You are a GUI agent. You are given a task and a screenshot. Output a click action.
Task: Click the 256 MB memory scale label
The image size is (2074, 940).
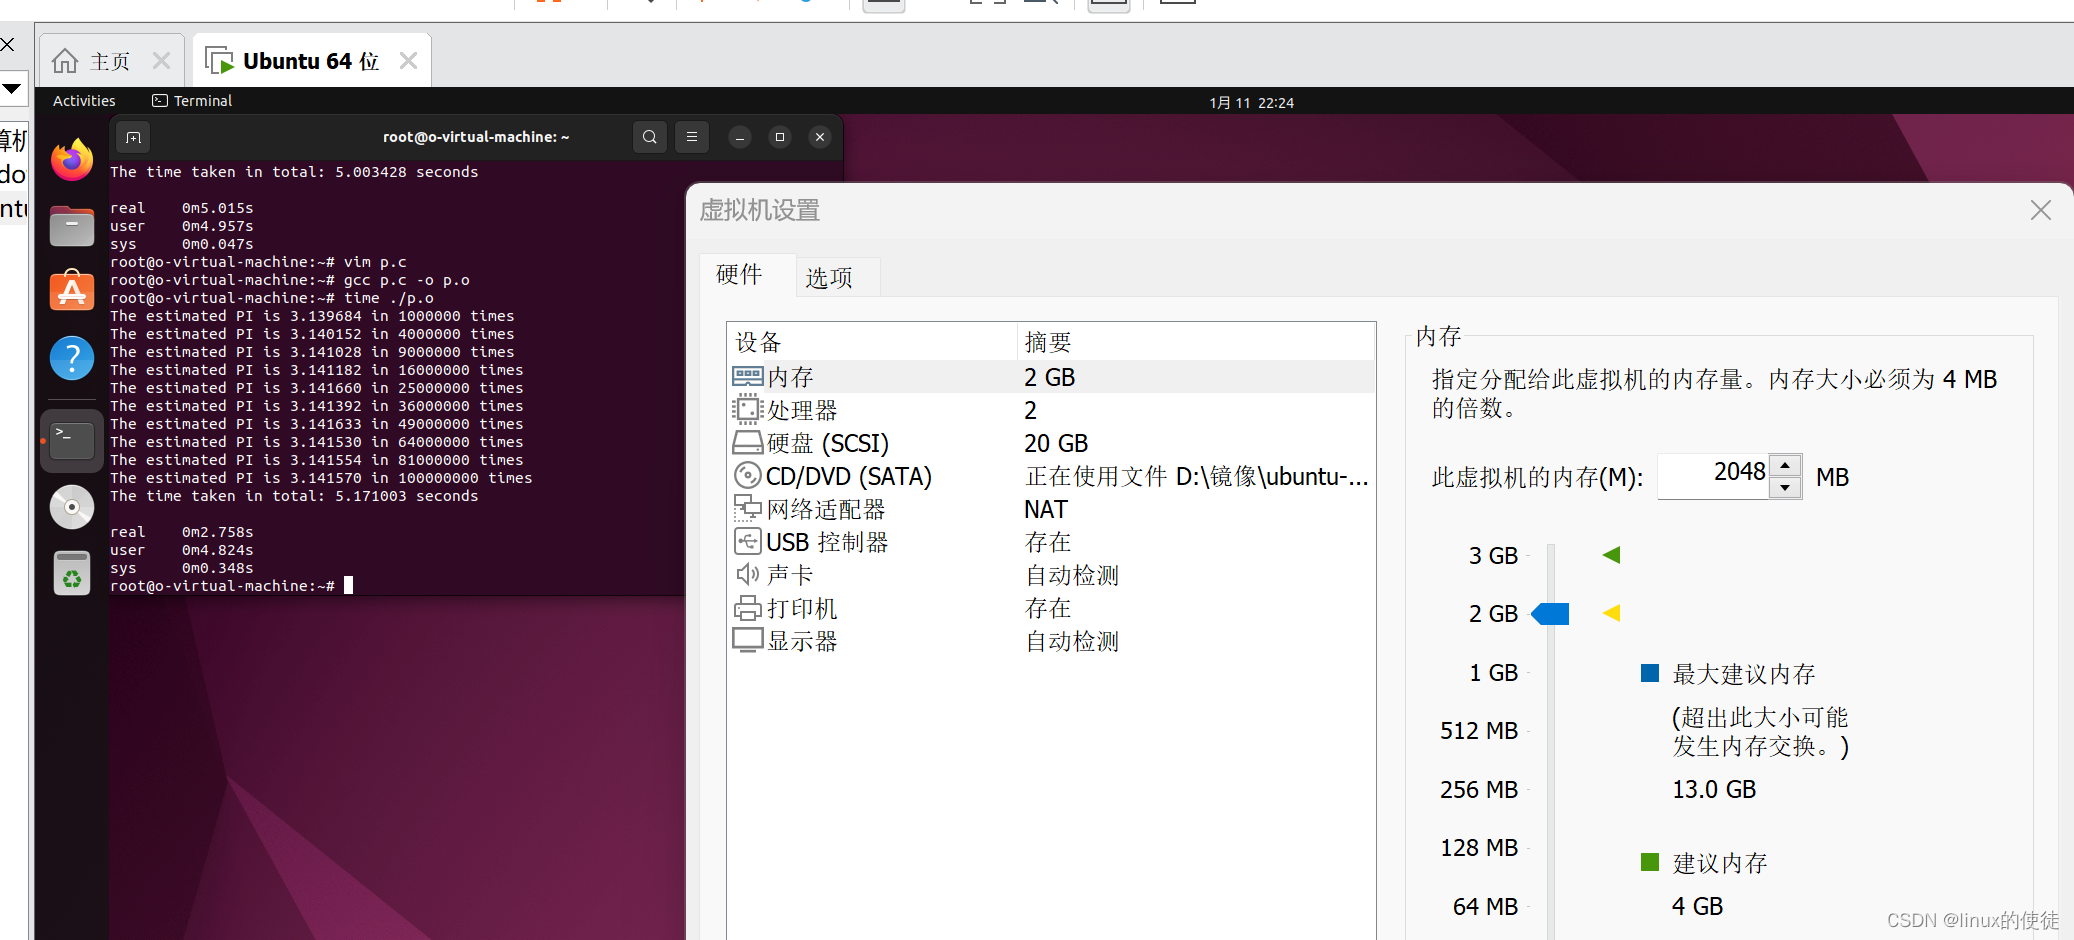1479,790
